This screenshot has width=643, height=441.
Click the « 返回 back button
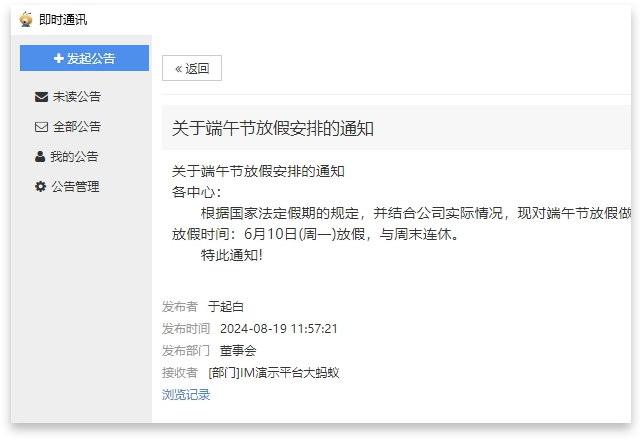coord(192,68)
